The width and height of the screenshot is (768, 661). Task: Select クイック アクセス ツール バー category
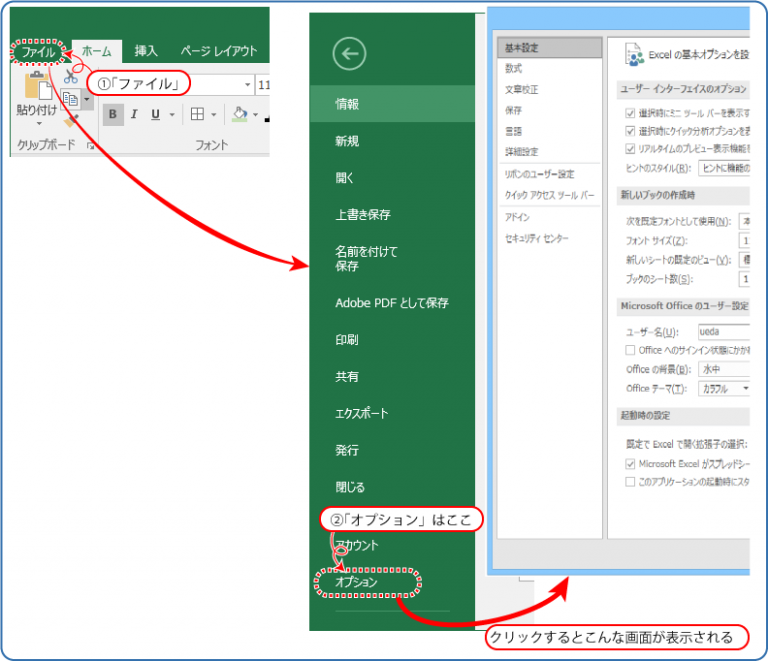[x=550, y=195]
